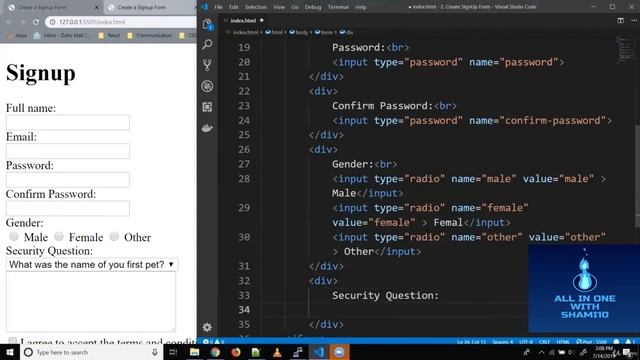This screenshot has width=640, height=360.
Task: Reload the browser page
Action: (36, 22)
